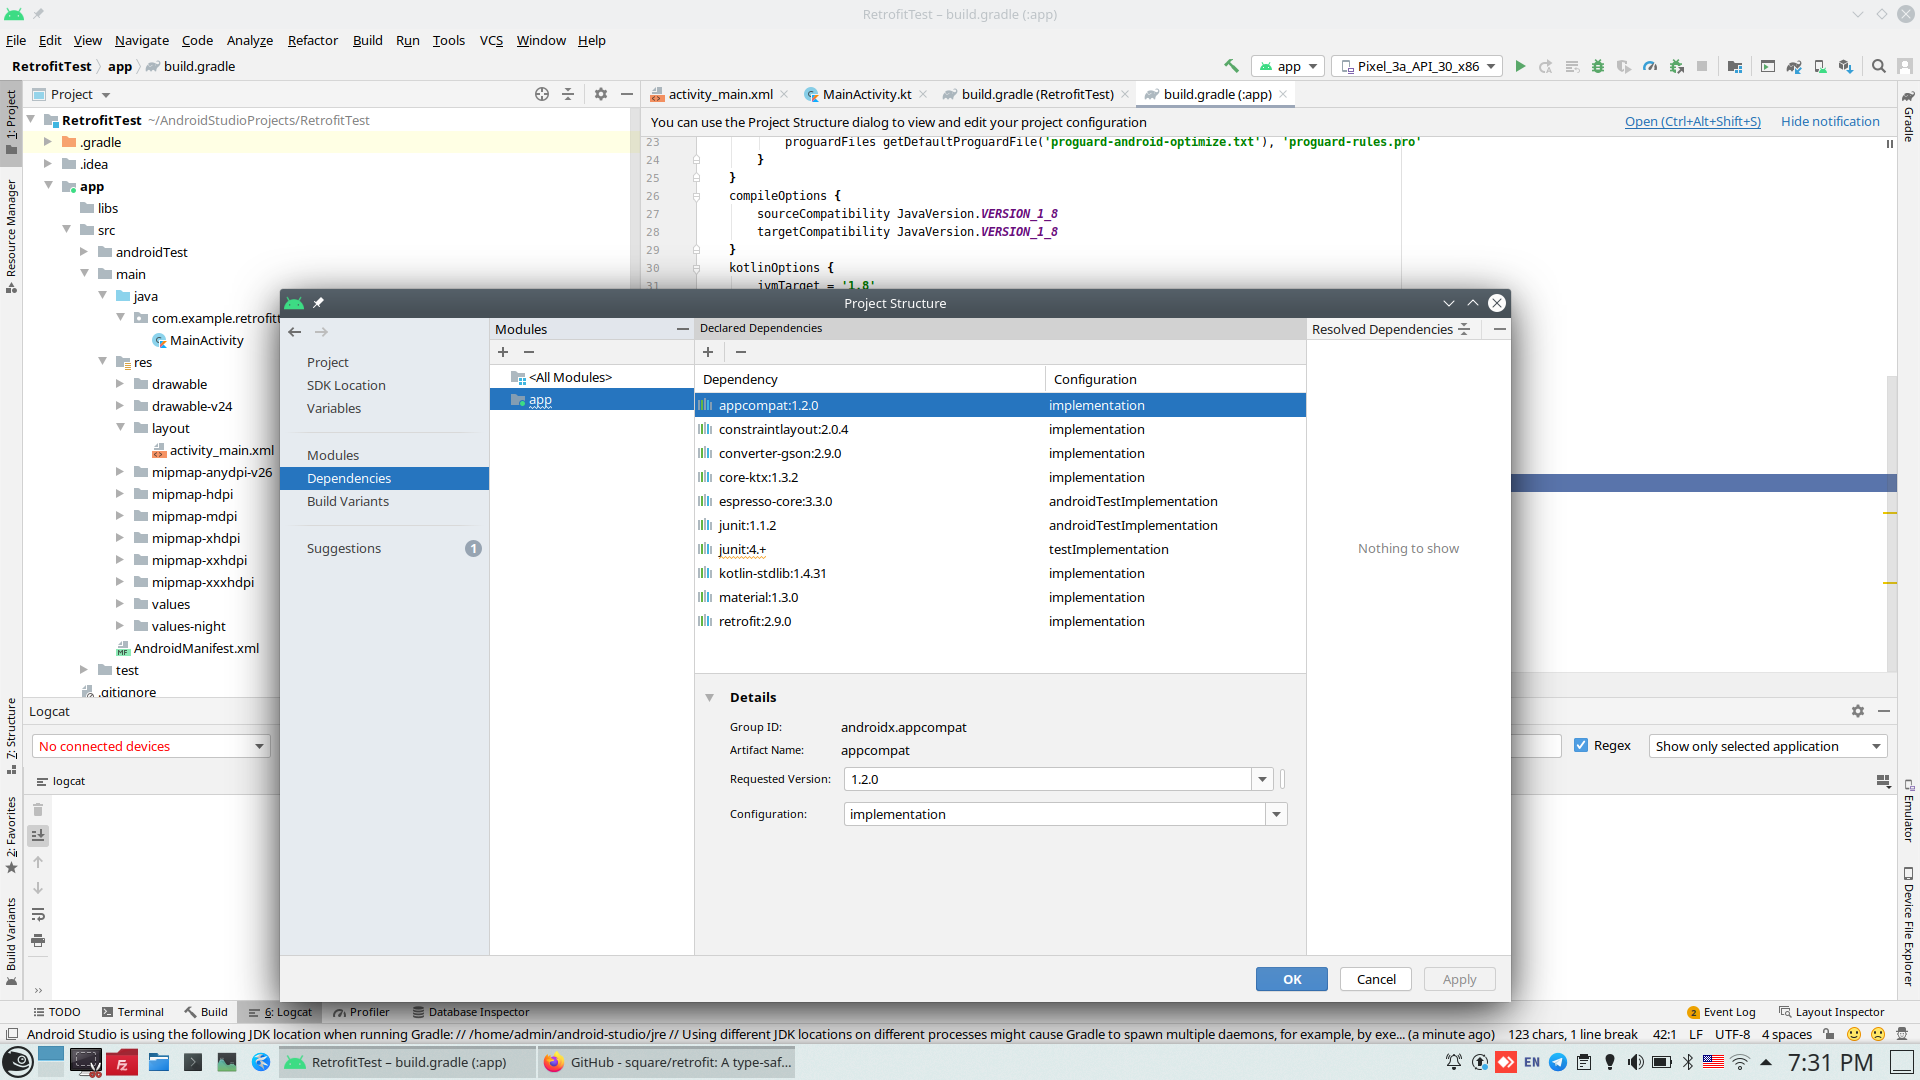Toggle the Regex checkbox in Logcat
The image size is (1920, 1080).
tap(1581, 746)
